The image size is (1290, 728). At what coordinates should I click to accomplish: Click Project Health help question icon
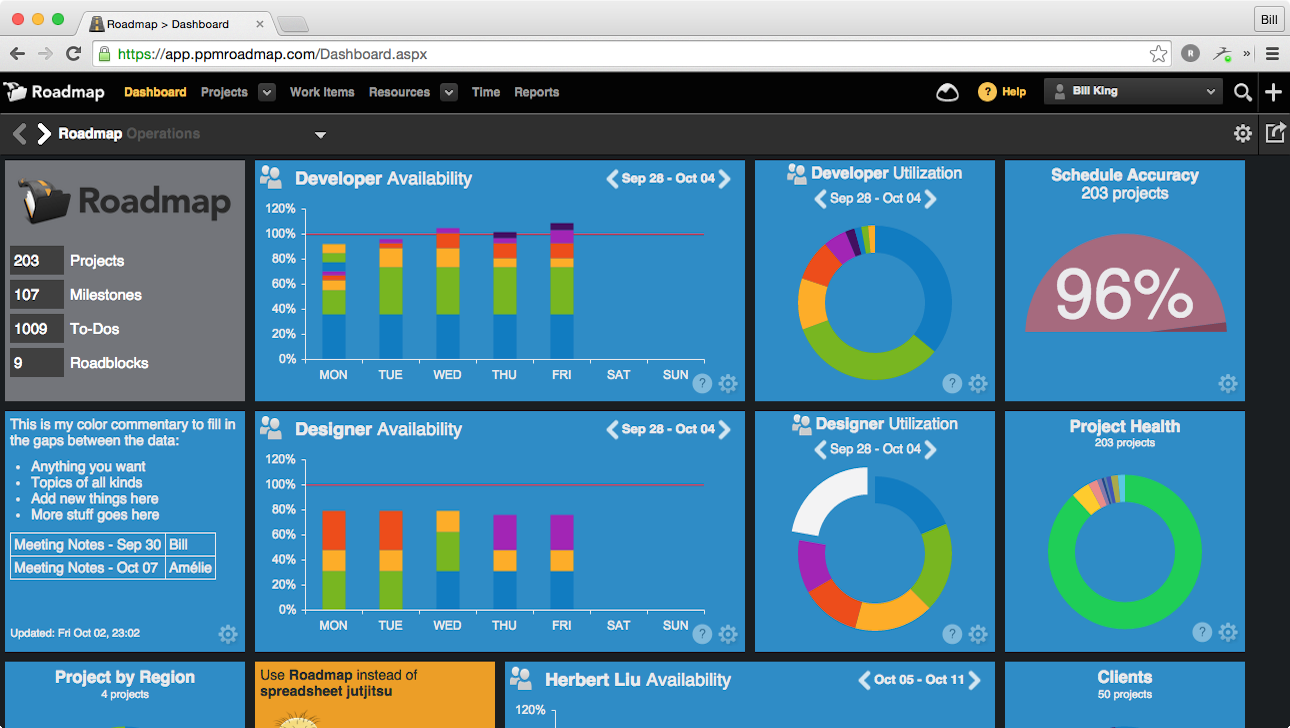click(x=1202, y=632)
